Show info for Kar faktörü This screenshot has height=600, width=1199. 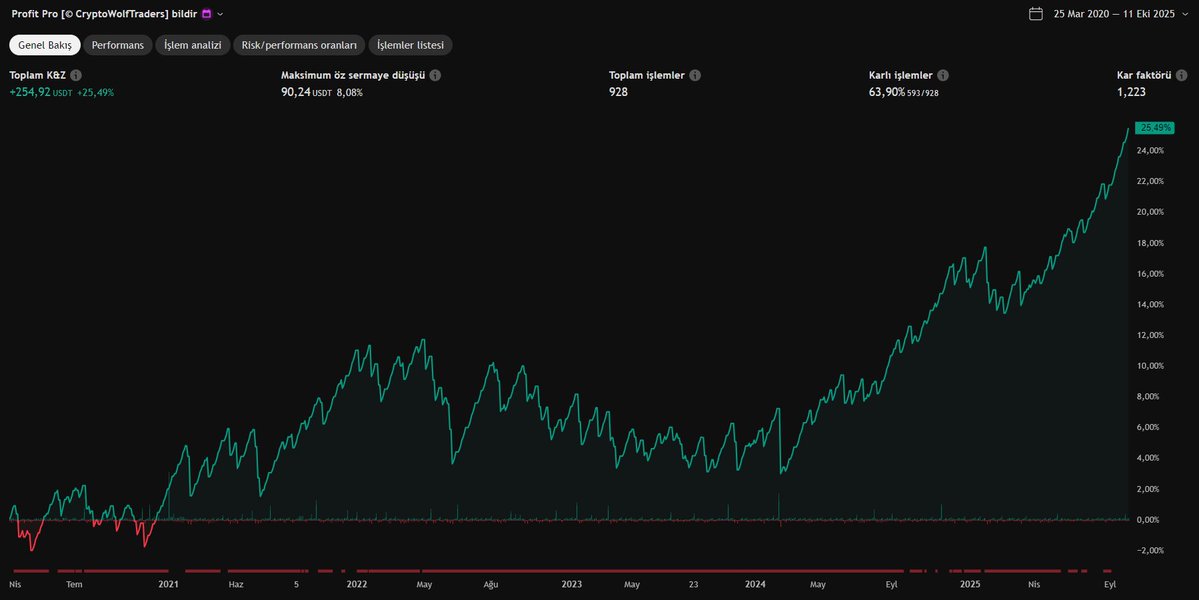pyautogui.click(x=1181, y=76)
